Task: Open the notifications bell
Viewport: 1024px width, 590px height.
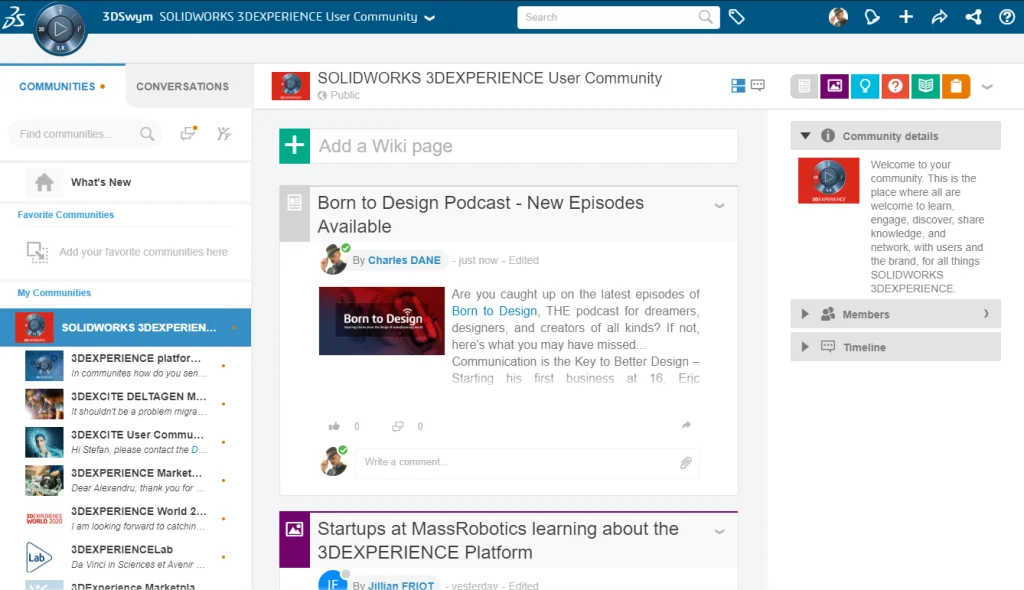Action: point(872,17)
